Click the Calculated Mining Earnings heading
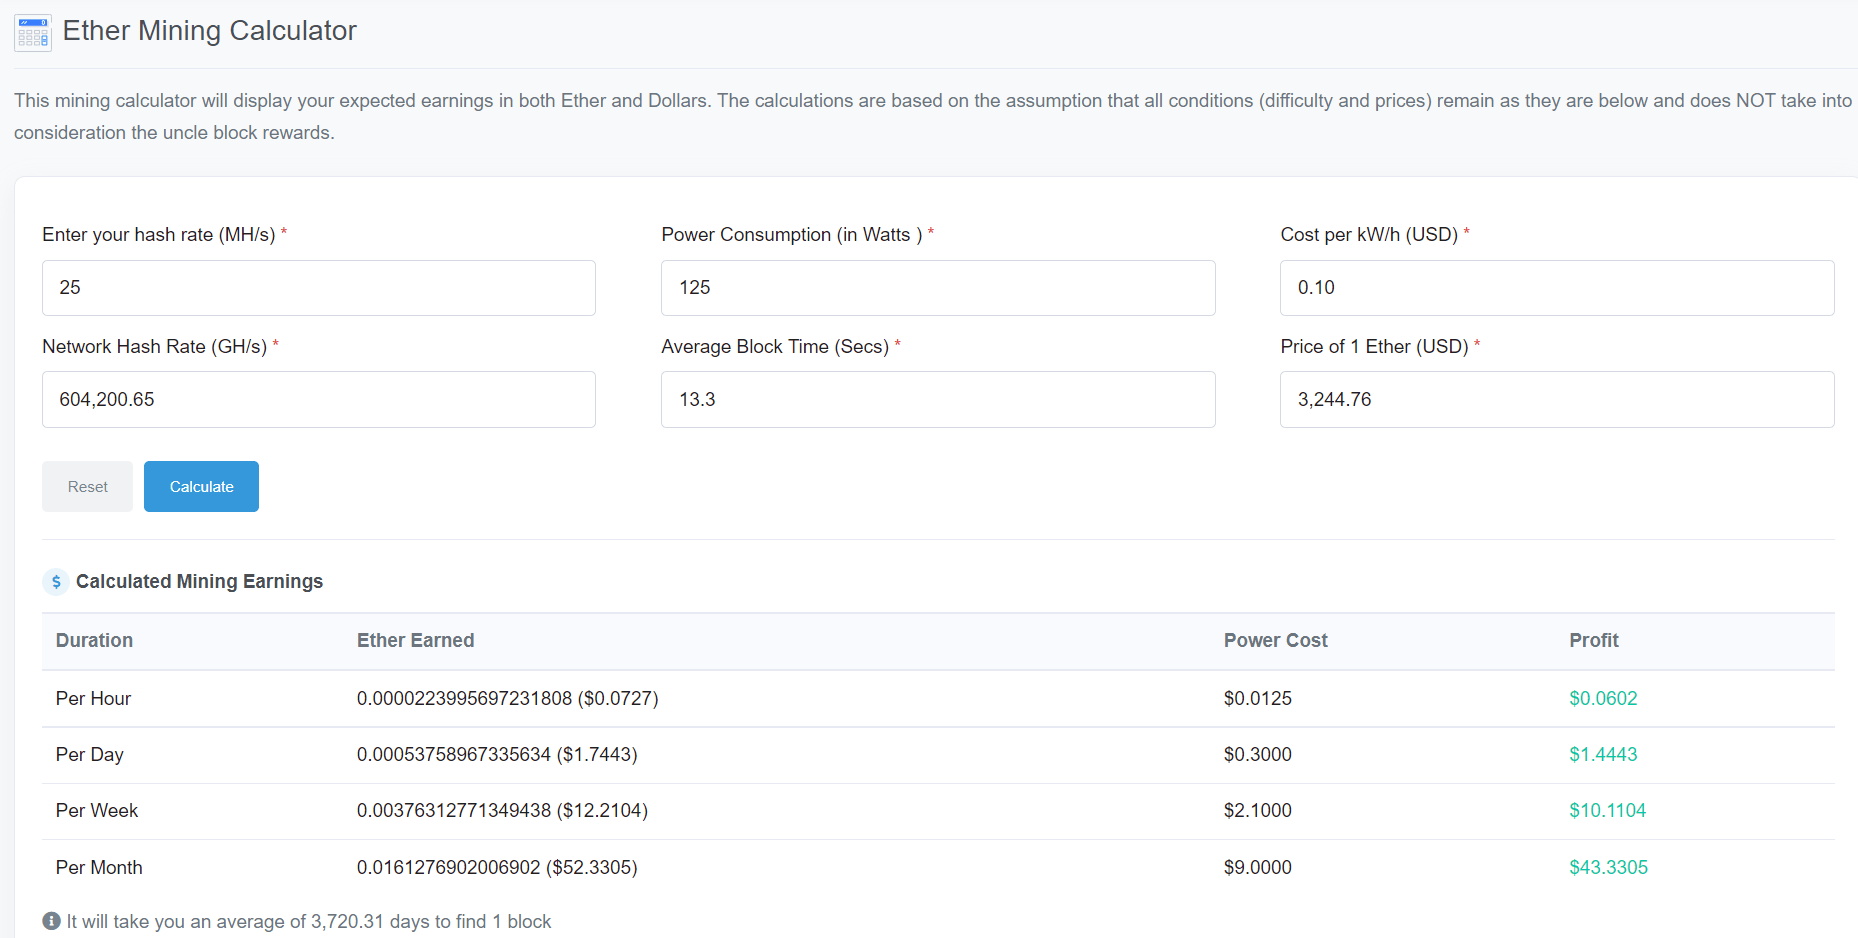The image size is (1858, 938). [x=199, y=582]
